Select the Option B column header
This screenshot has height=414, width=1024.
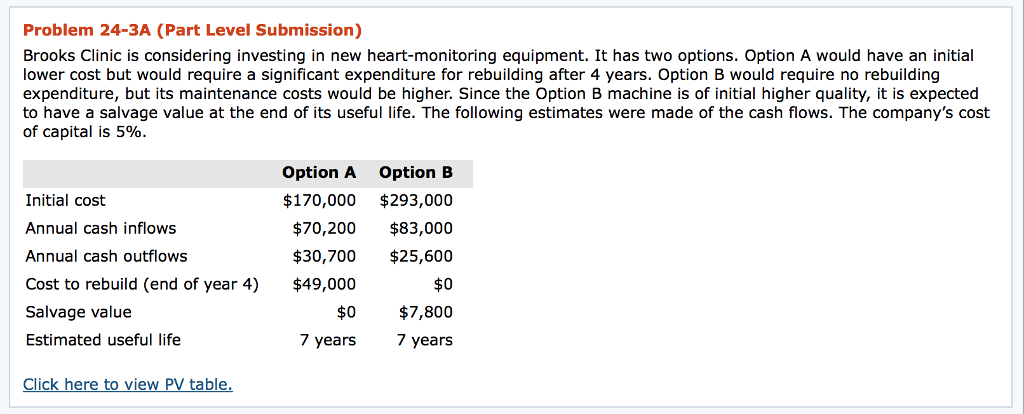(416, 172)
